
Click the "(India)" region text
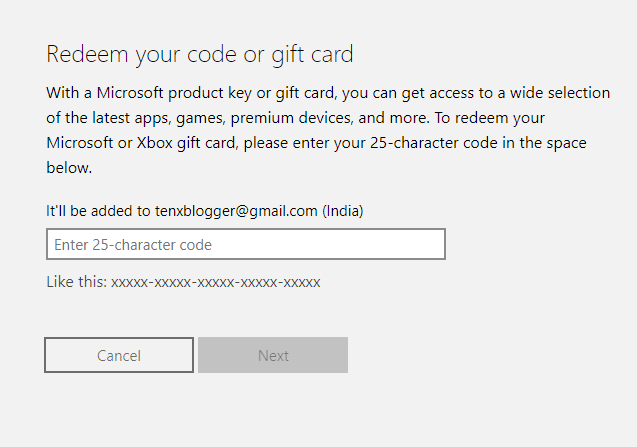[x=342, y=211]
